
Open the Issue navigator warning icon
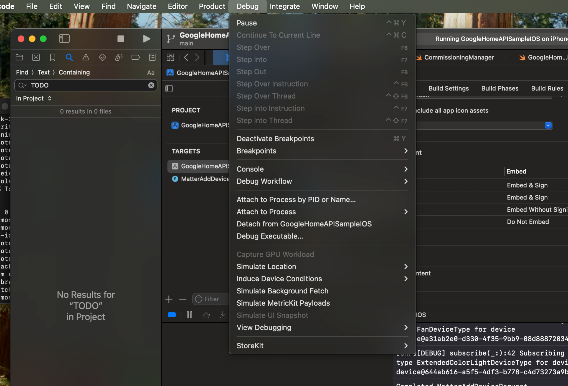[x=86, y=57]
